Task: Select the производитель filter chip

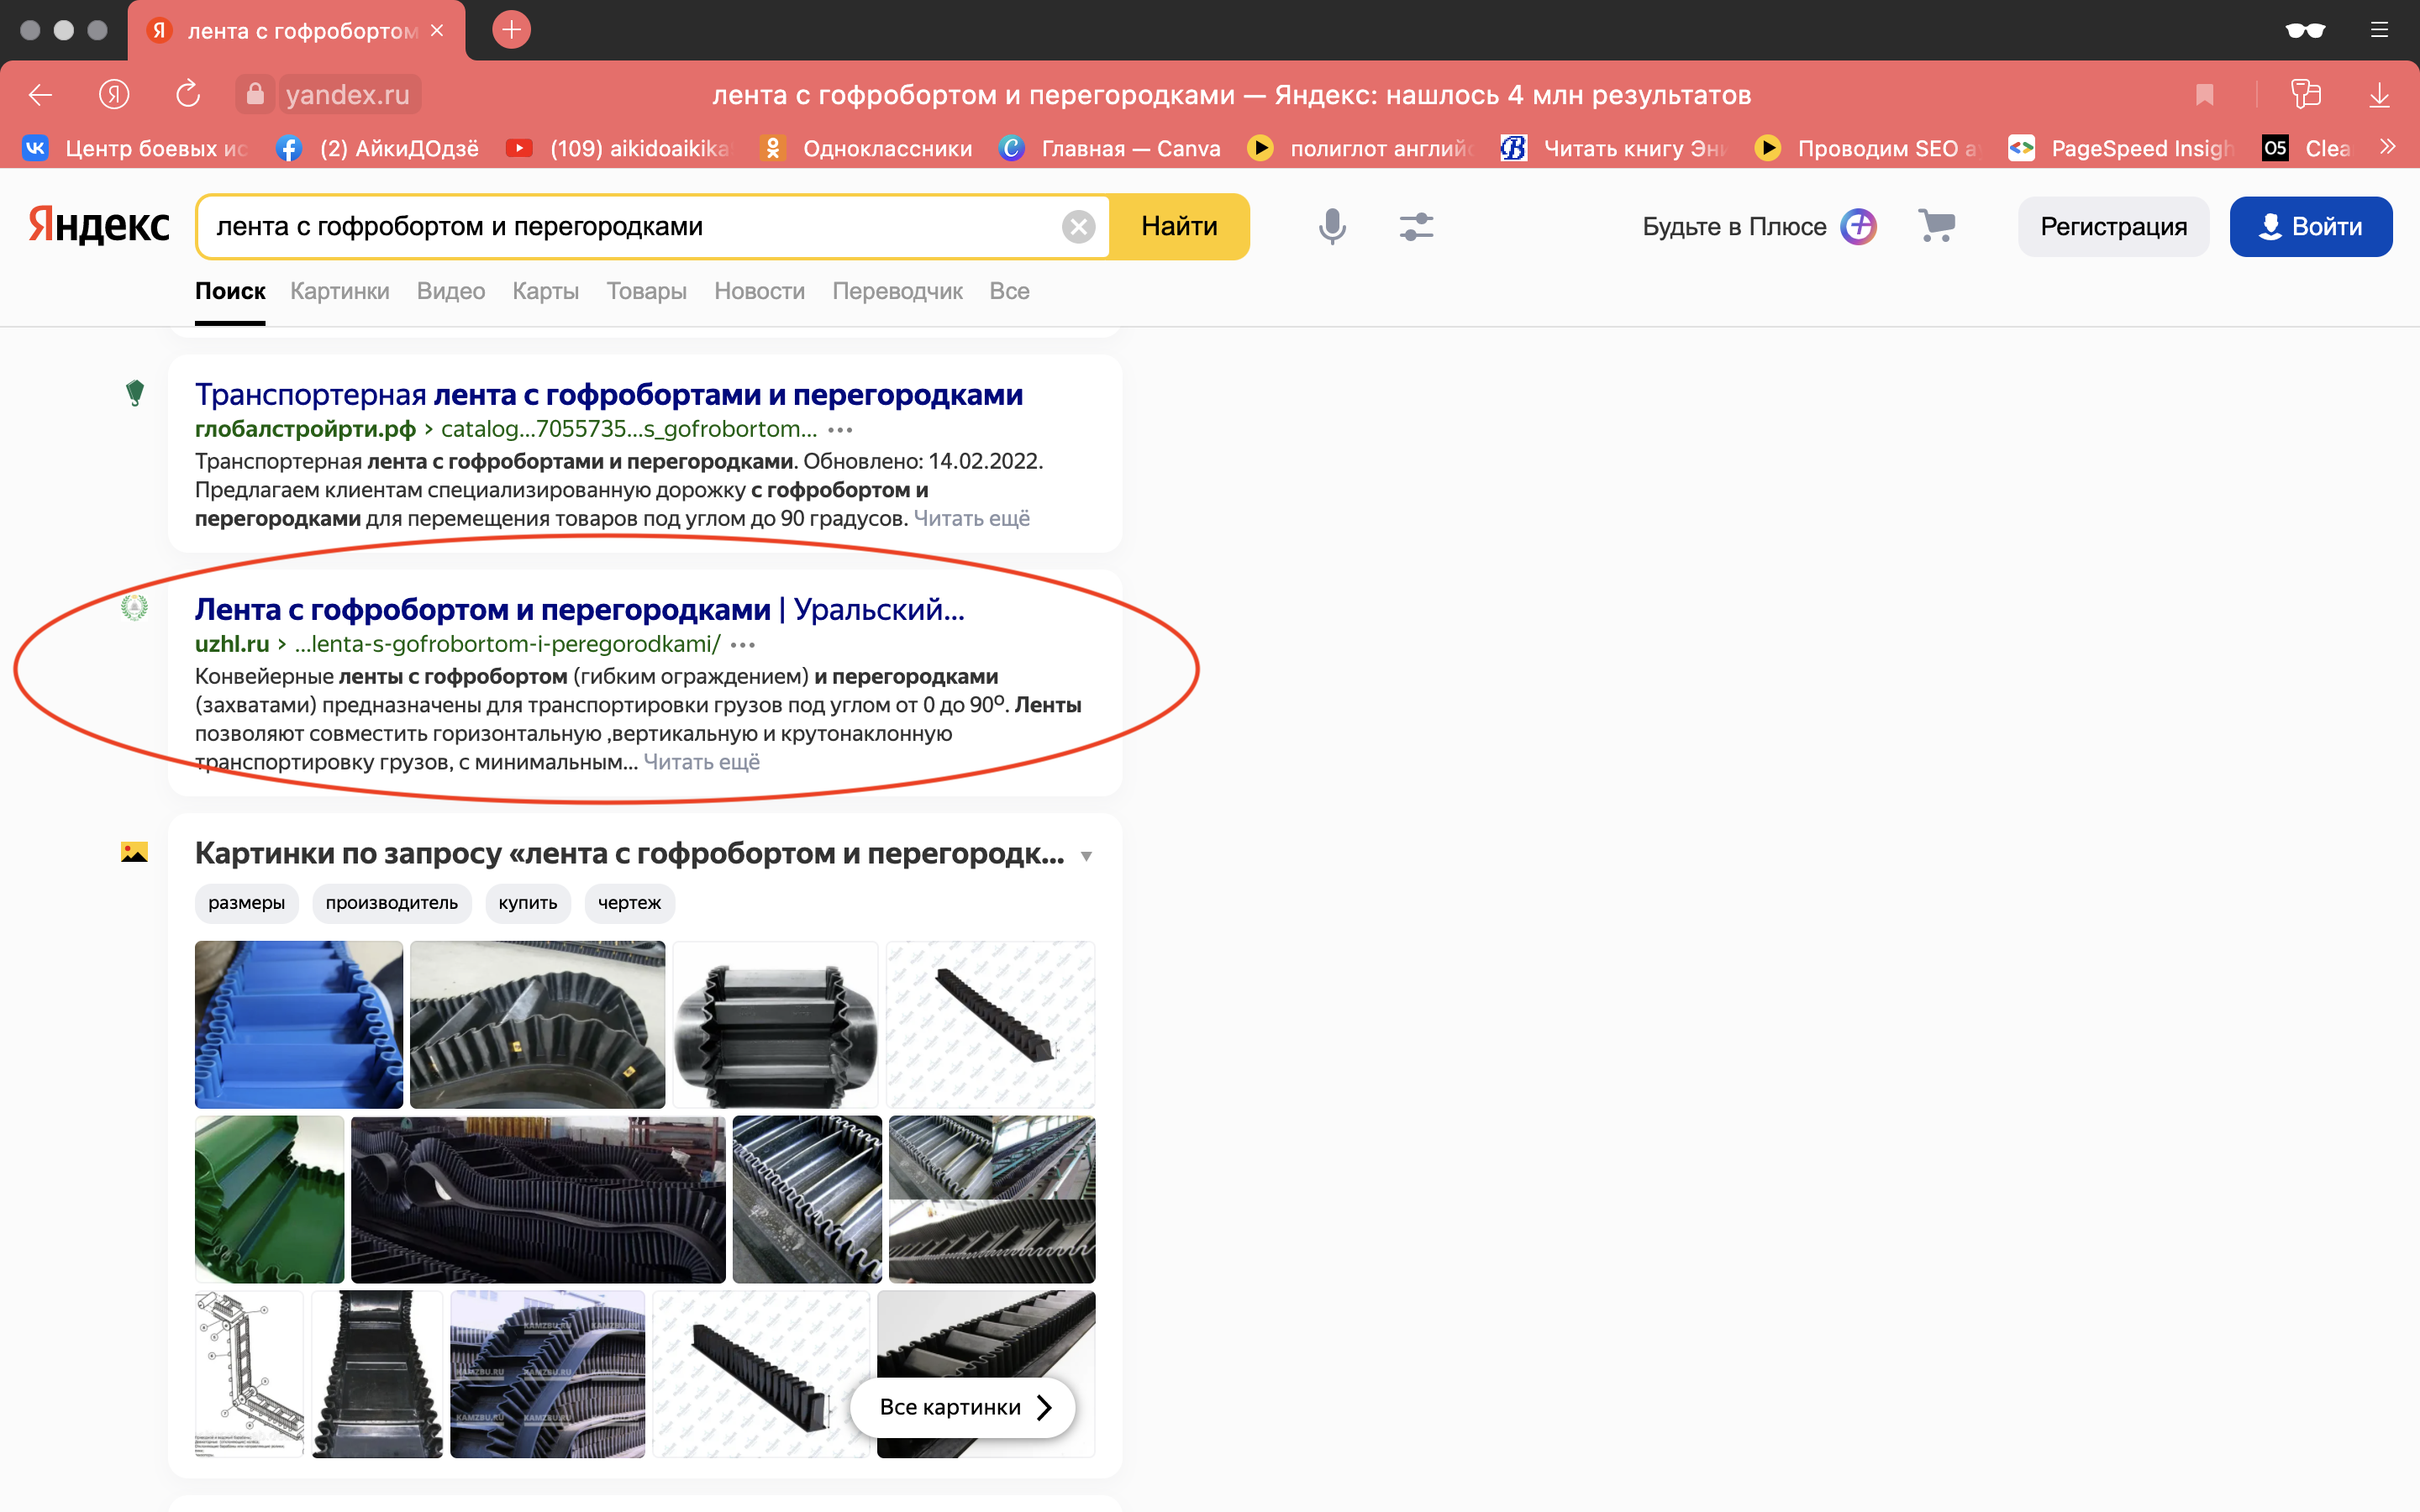Action: 391,903
